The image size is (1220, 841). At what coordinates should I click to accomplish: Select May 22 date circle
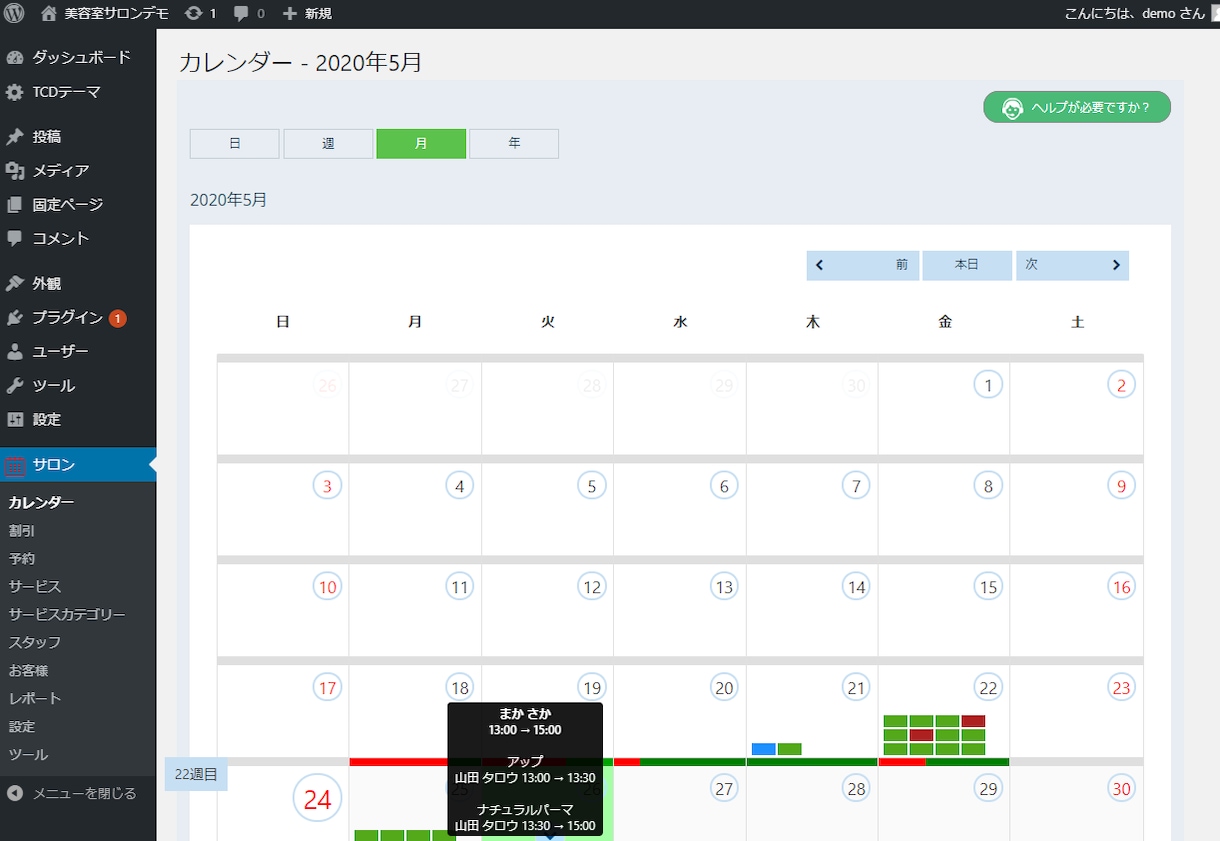coord(988,687)
